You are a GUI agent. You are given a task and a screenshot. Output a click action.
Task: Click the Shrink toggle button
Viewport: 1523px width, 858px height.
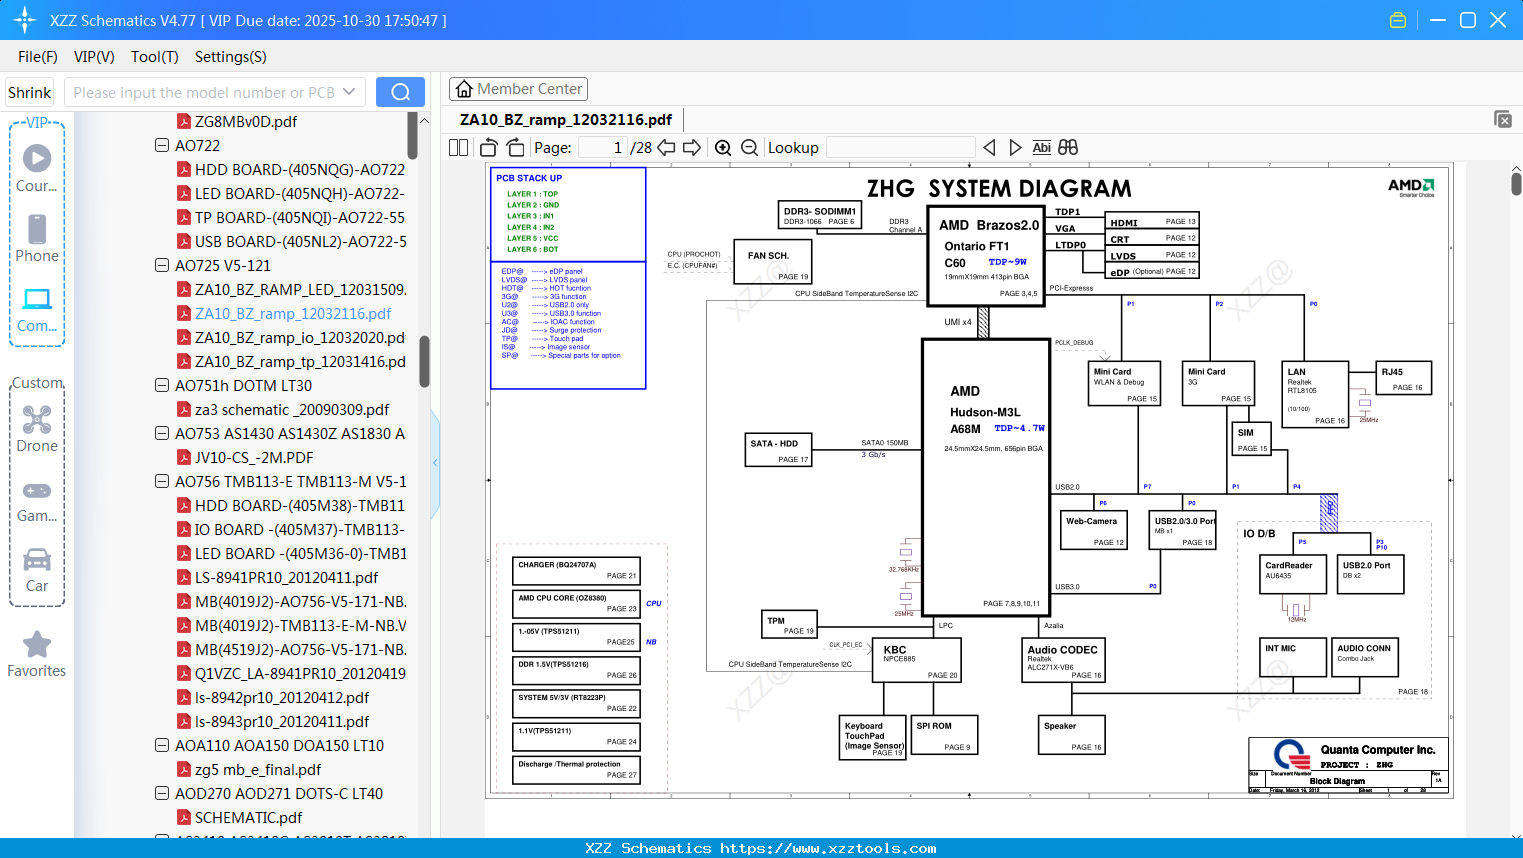30,92
